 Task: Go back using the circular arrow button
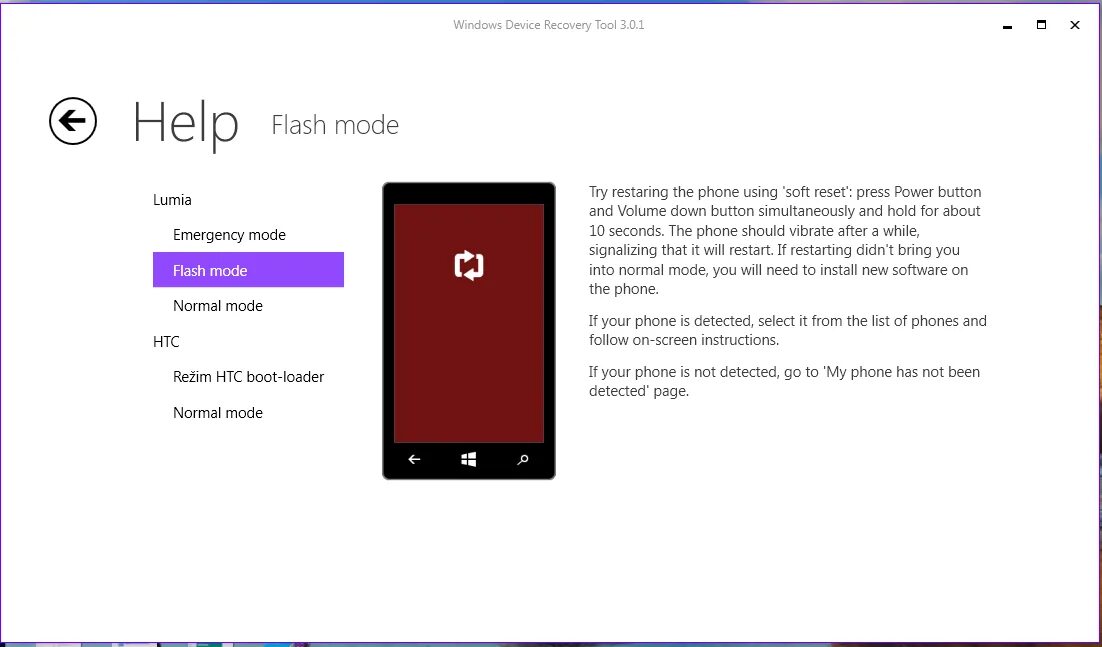(73, 121)
